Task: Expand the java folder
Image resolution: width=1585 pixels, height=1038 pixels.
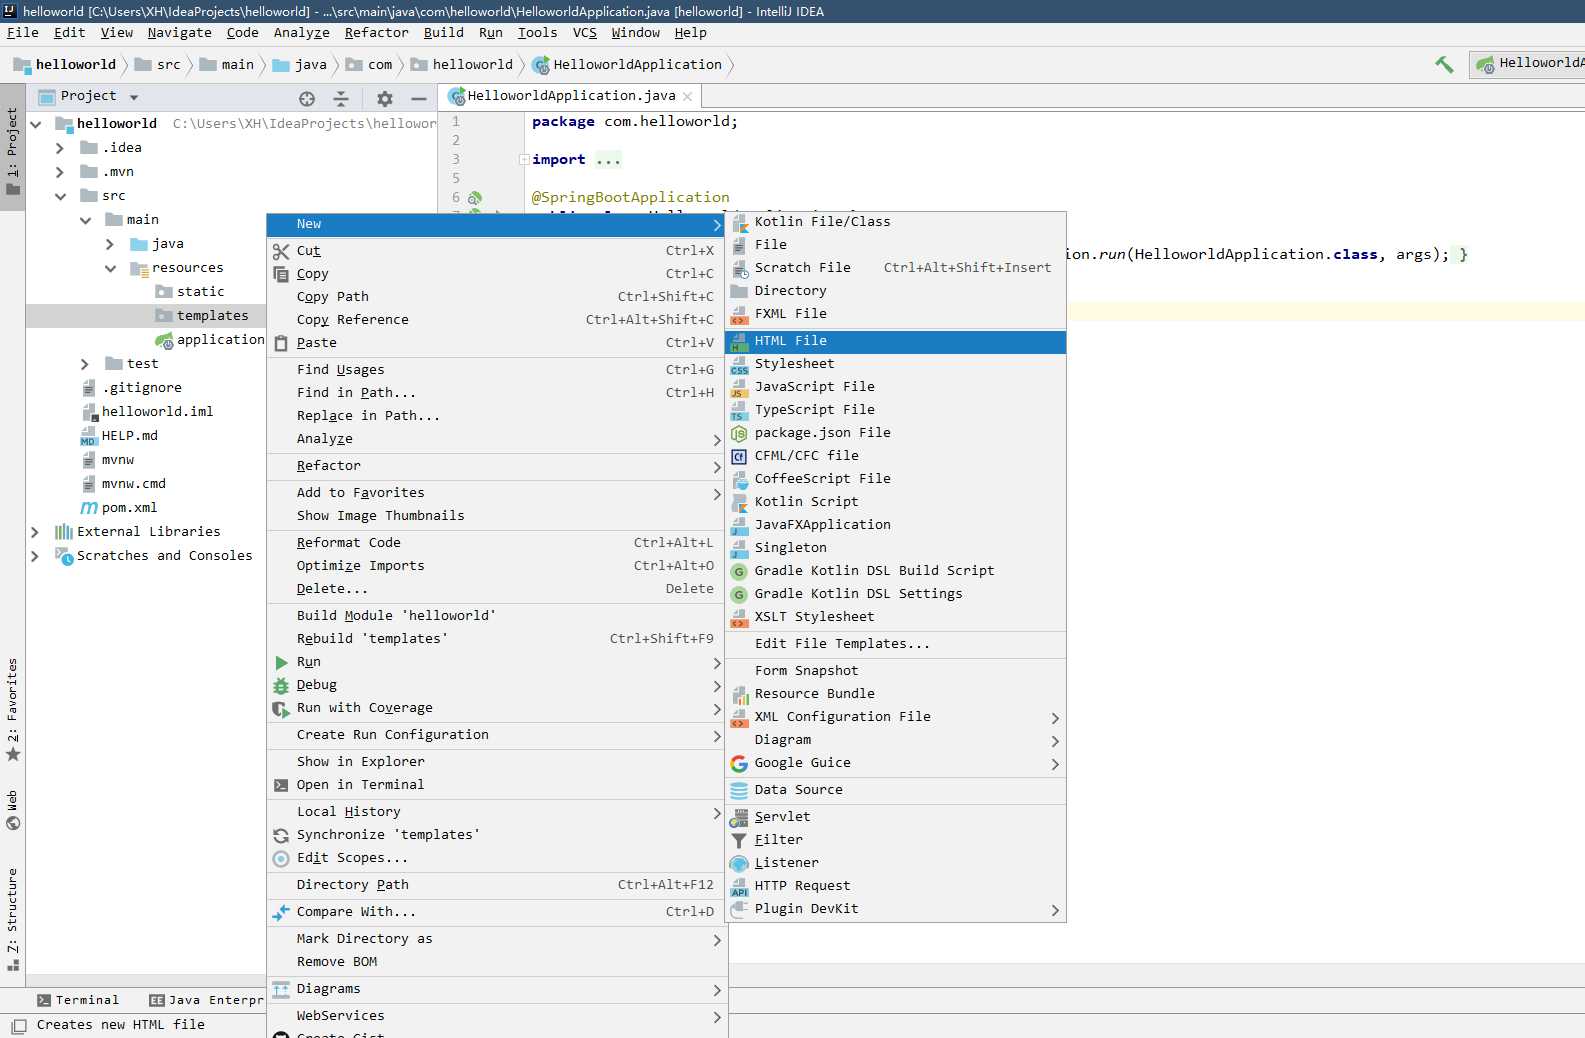Action: tap(110, 244)
